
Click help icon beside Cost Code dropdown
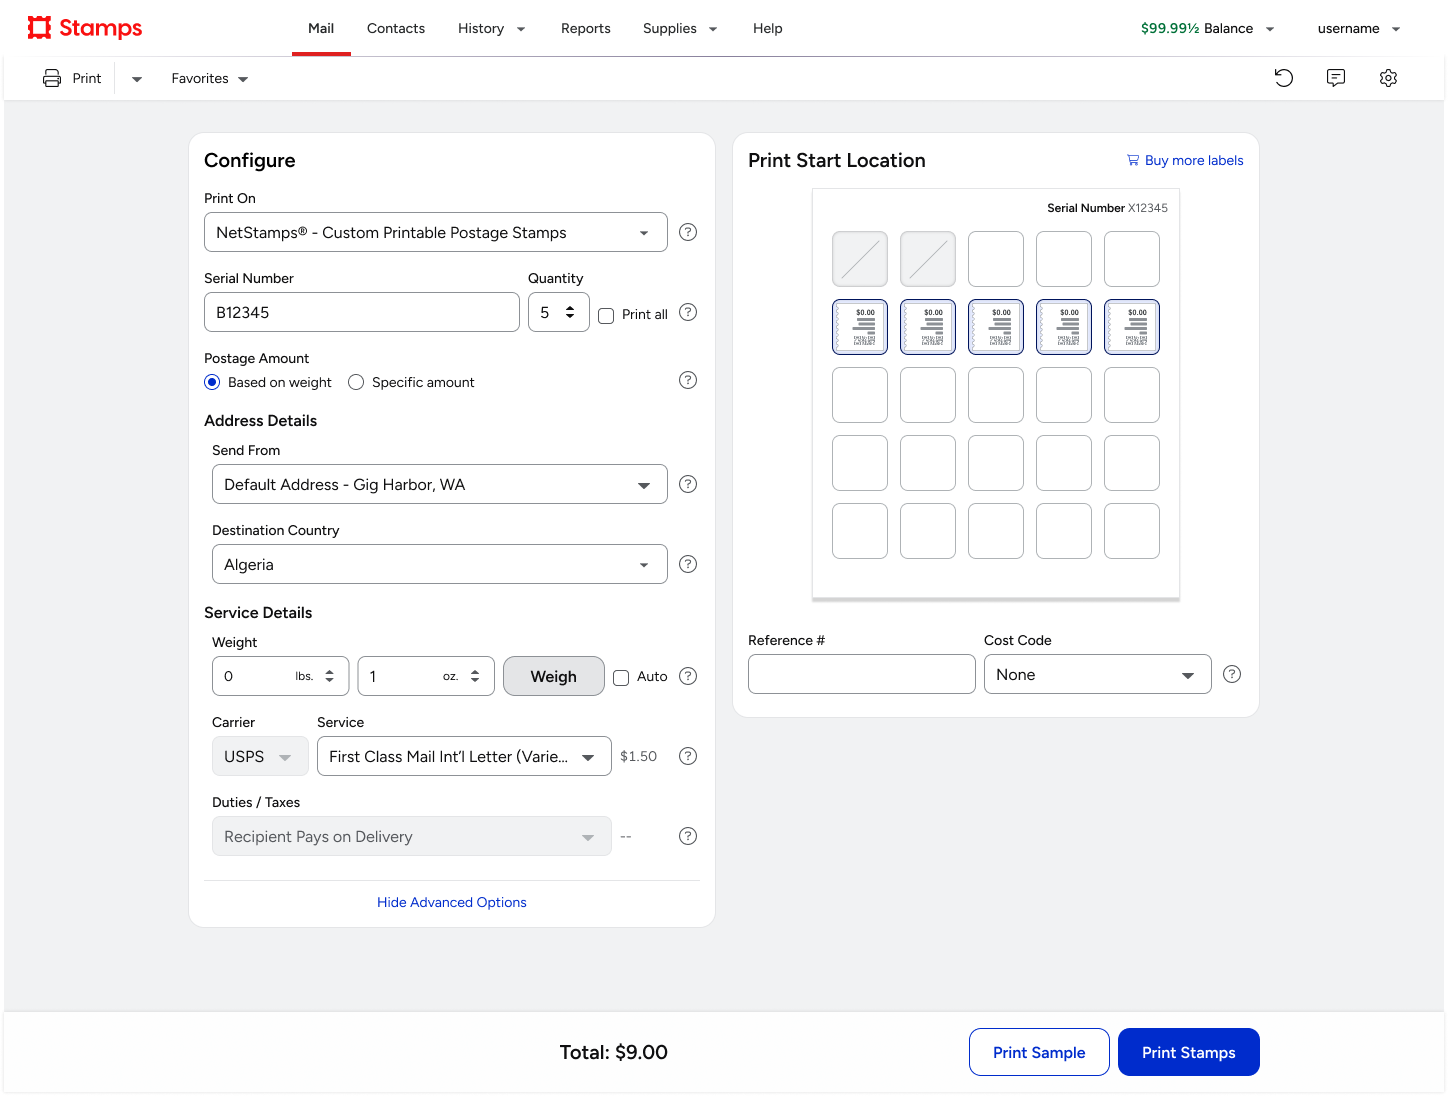1232,674
